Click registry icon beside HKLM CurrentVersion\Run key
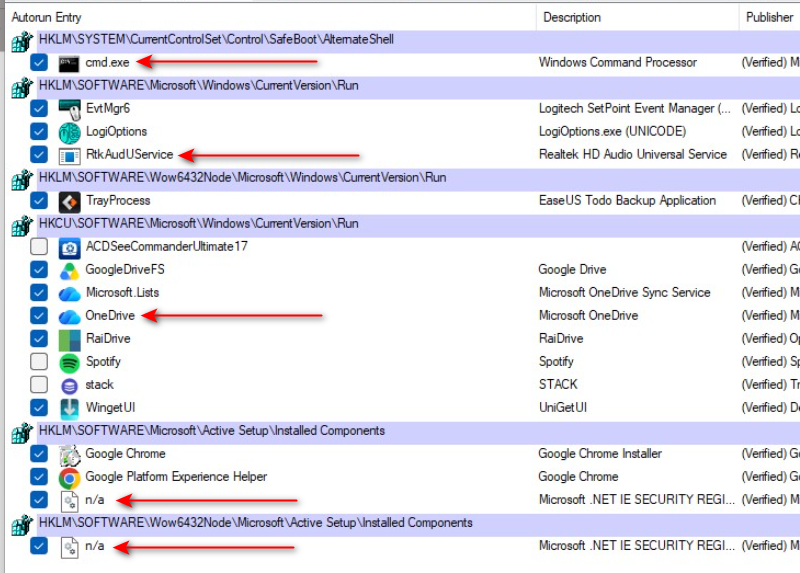The image size is (800, 573). (22, 88)
